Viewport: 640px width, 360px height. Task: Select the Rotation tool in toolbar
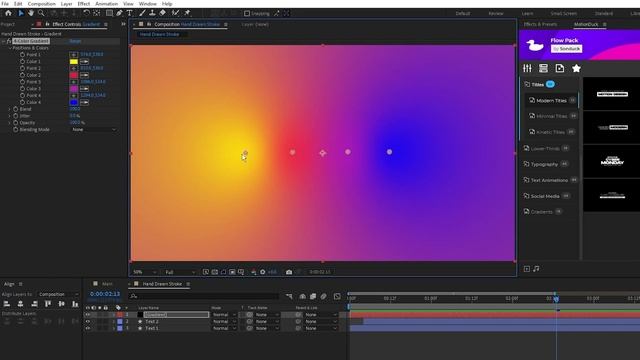point(86,13)
